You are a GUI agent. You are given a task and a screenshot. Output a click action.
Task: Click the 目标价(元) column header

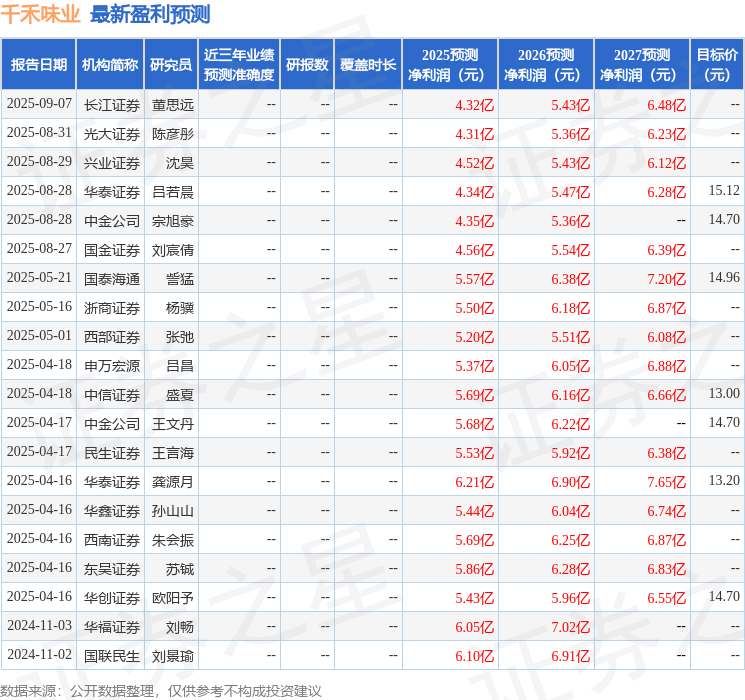point(717,65)
